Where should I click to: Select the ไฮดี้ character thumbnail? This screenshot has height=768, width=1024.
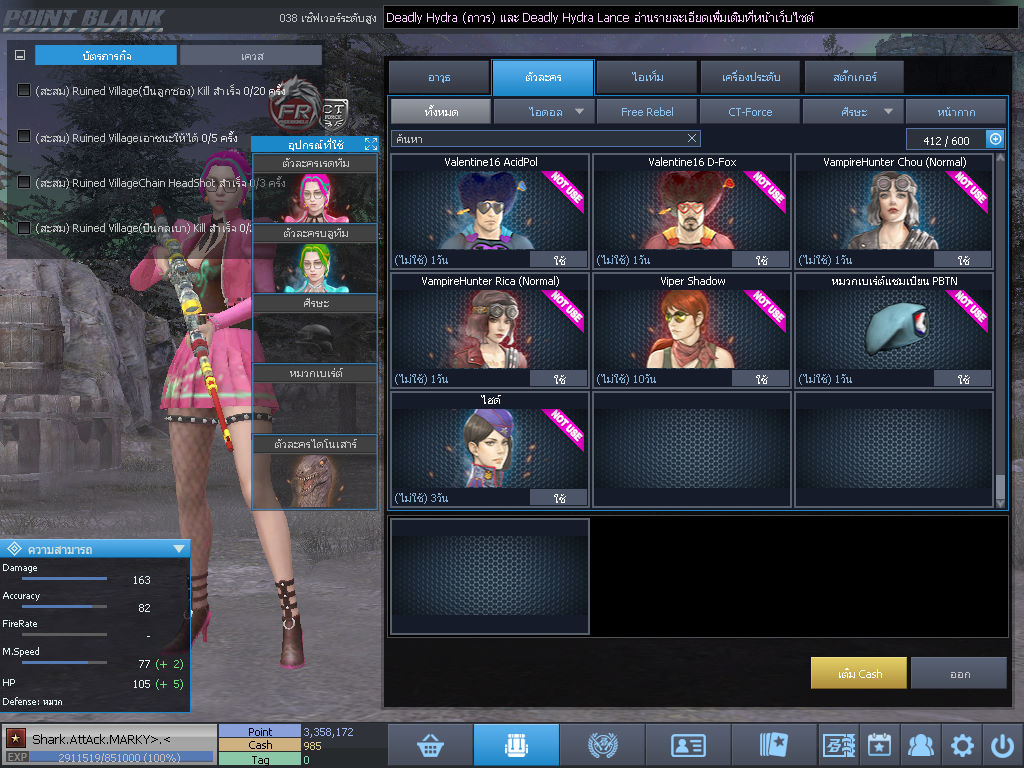(490, 448)
